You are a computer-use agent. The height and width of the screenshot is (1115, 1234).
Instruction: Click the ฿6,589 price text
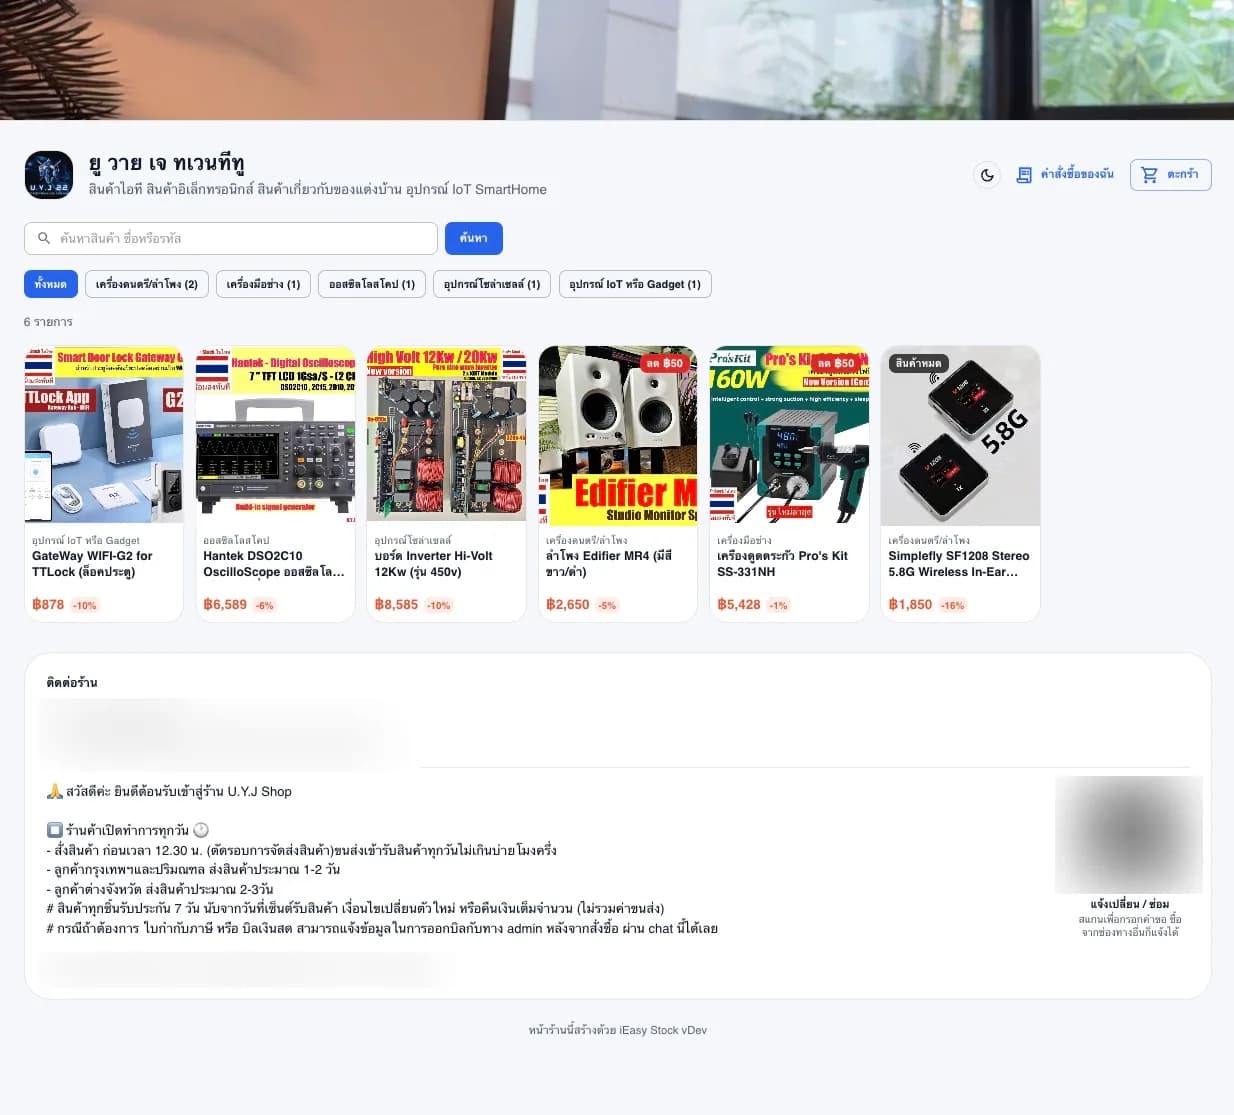(x=225, y=605)
